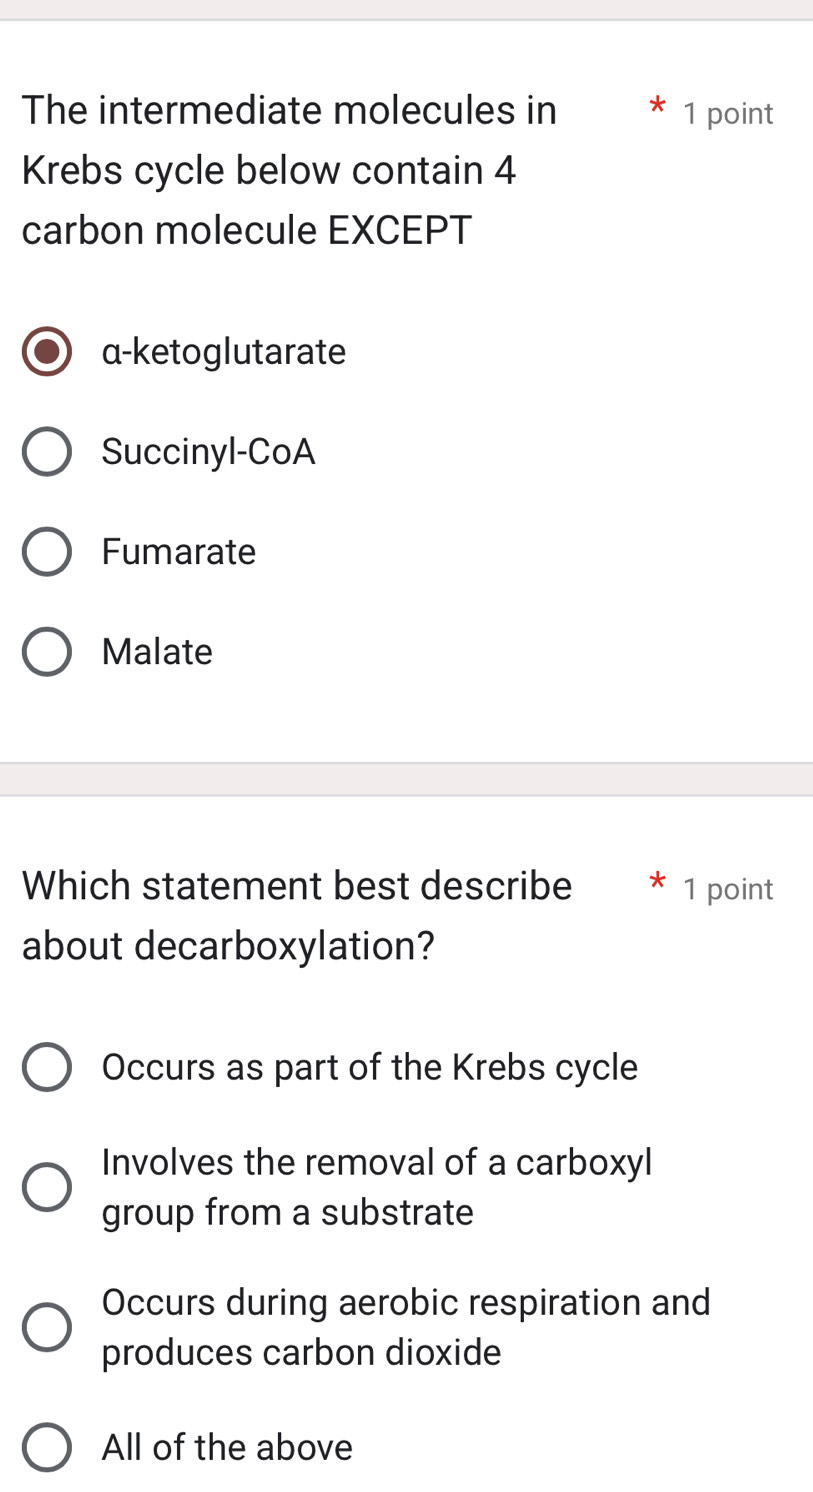Click the Malate answer label text

[157, 652]
